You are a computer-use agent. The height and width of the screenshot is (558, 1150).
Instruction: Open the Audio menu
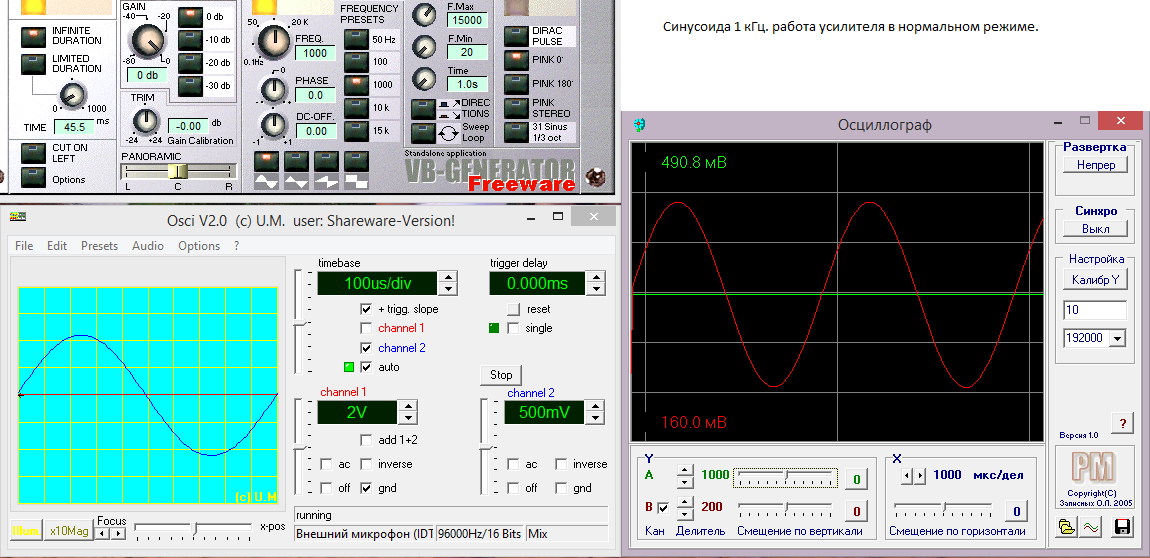click(x=148, y=246)
